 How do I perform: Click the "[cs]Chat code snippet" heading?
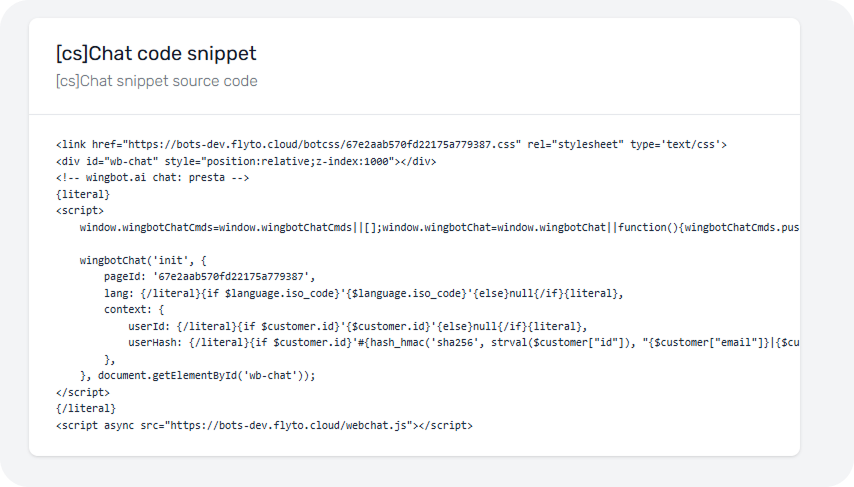tap(157, 54)
